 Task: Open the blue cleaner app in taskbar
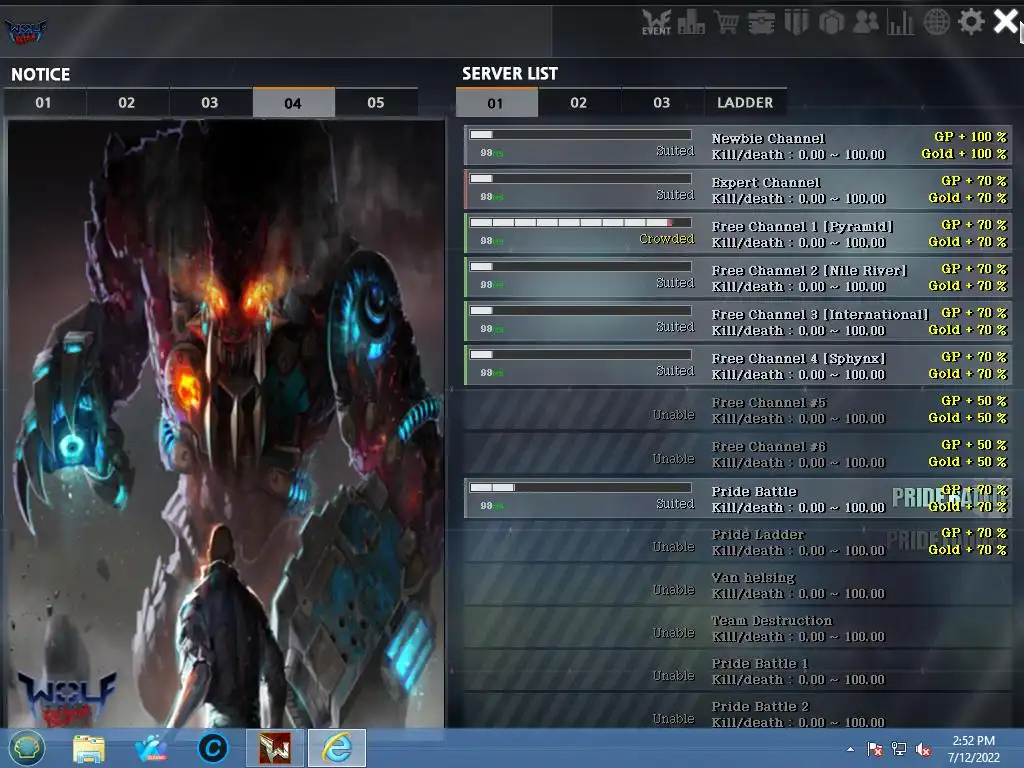coord(151,748)
